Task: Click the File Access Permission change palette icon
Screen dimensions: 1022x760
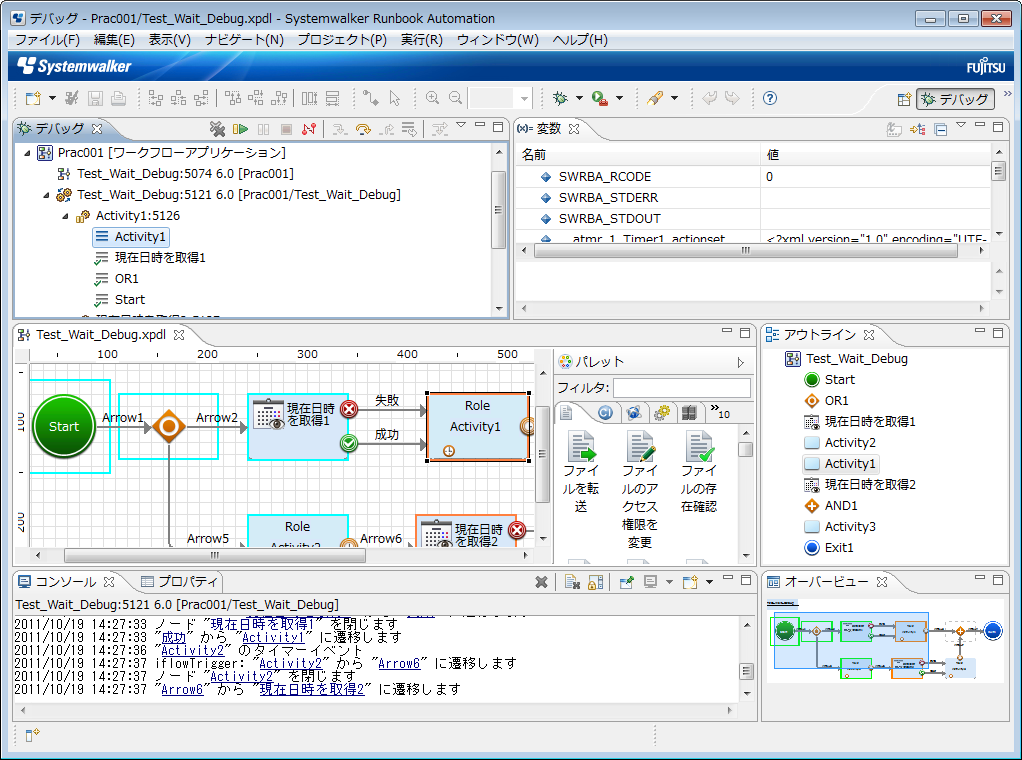Action: [x=640, y=490]
